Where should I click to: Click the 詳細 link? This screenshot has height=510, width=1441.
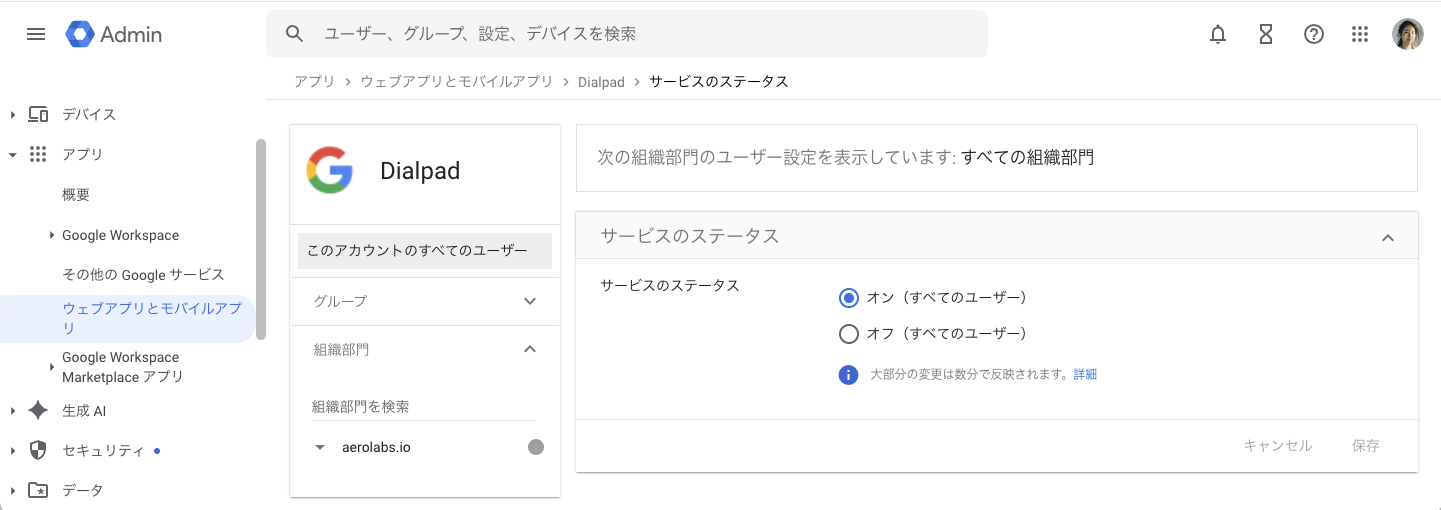click(x=1085, y=375)
